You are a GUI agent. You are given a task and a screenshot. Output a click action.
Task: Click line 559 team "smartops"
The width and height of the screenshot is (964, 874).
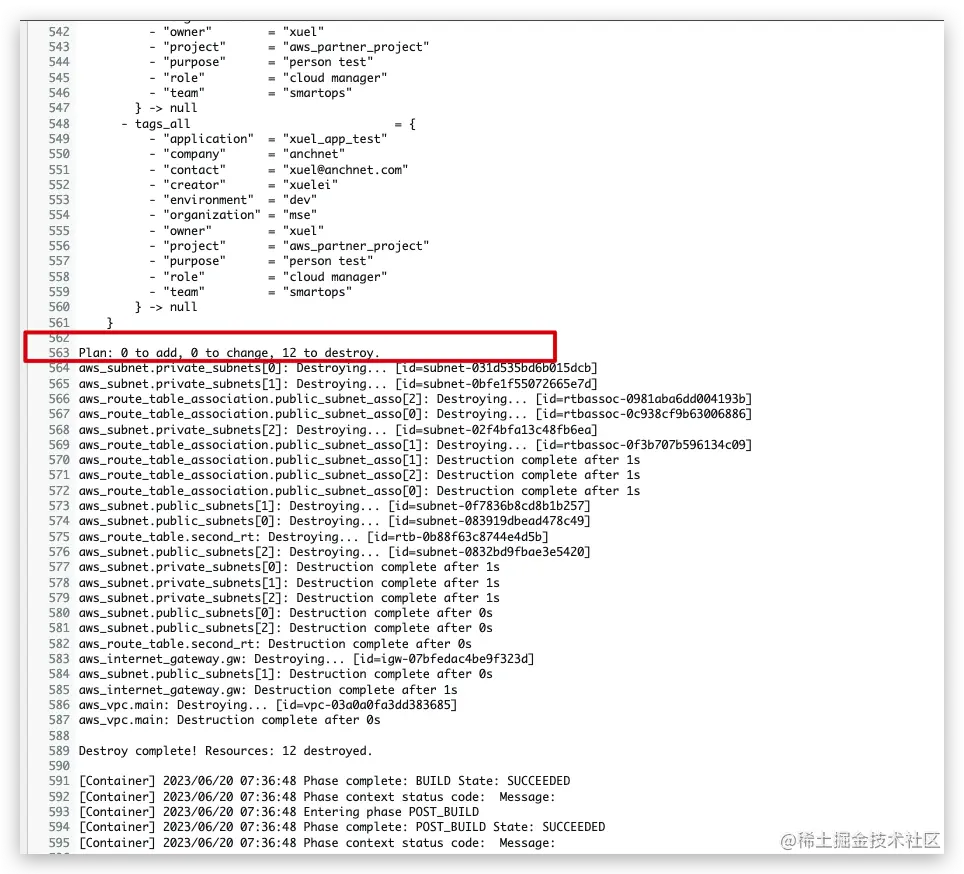click(251, 292)
